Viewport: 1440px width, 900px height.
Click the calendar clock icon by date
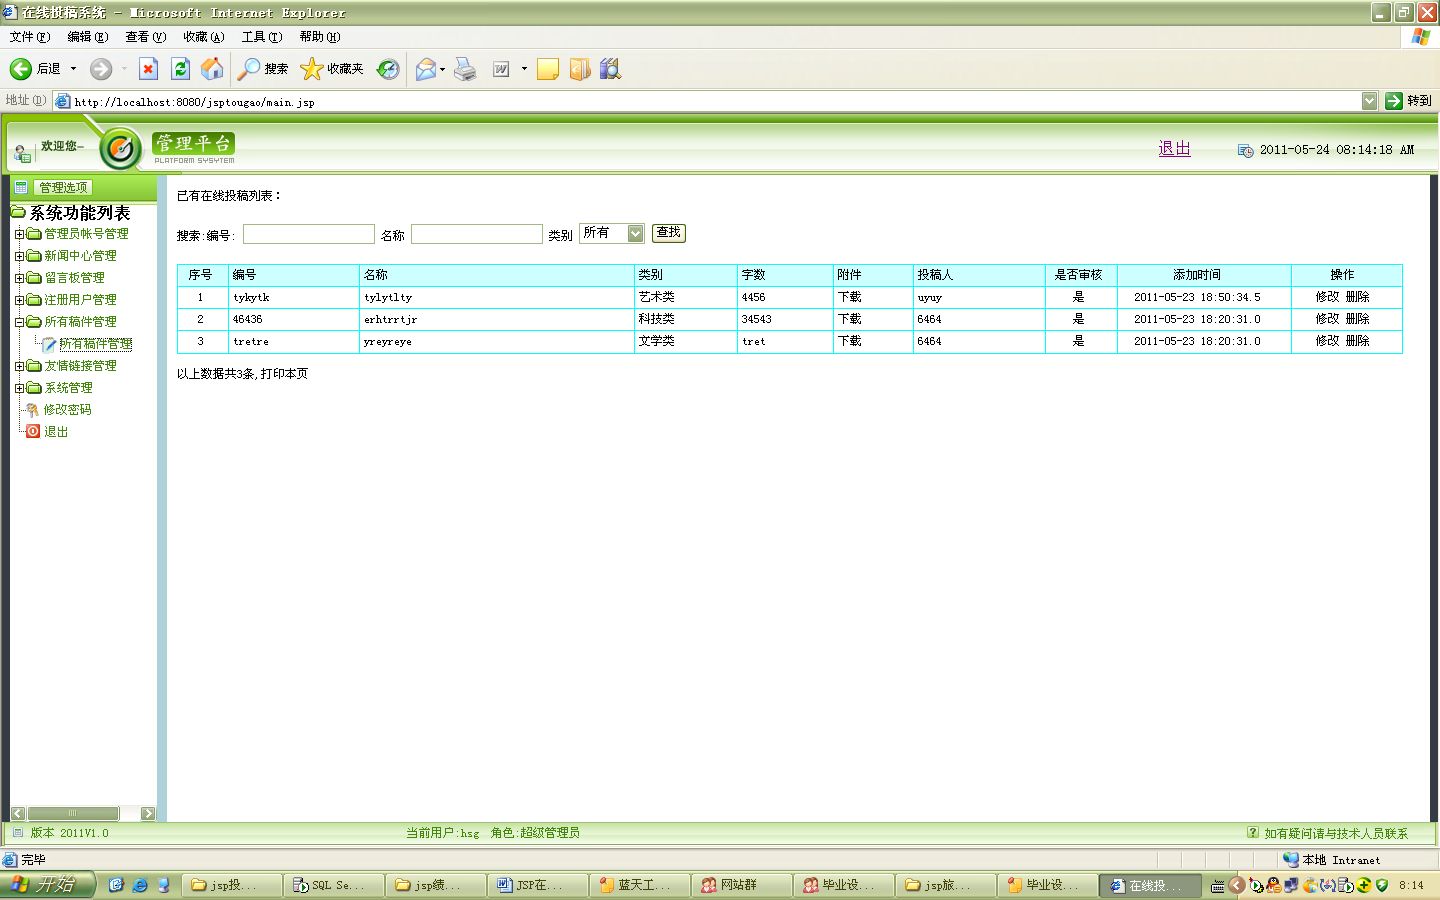1245,151
